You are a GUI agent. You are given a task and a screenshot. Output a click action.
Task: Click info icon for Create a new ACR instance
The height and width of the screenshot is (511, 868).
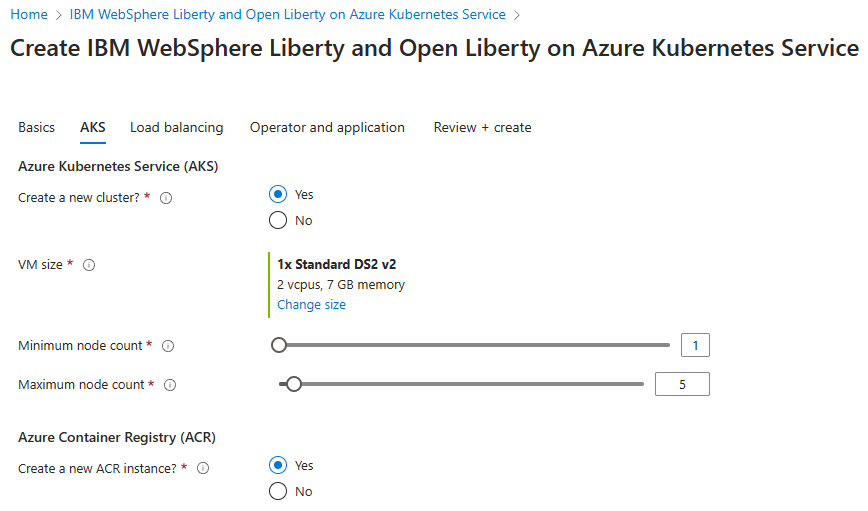tap(203, 468)
